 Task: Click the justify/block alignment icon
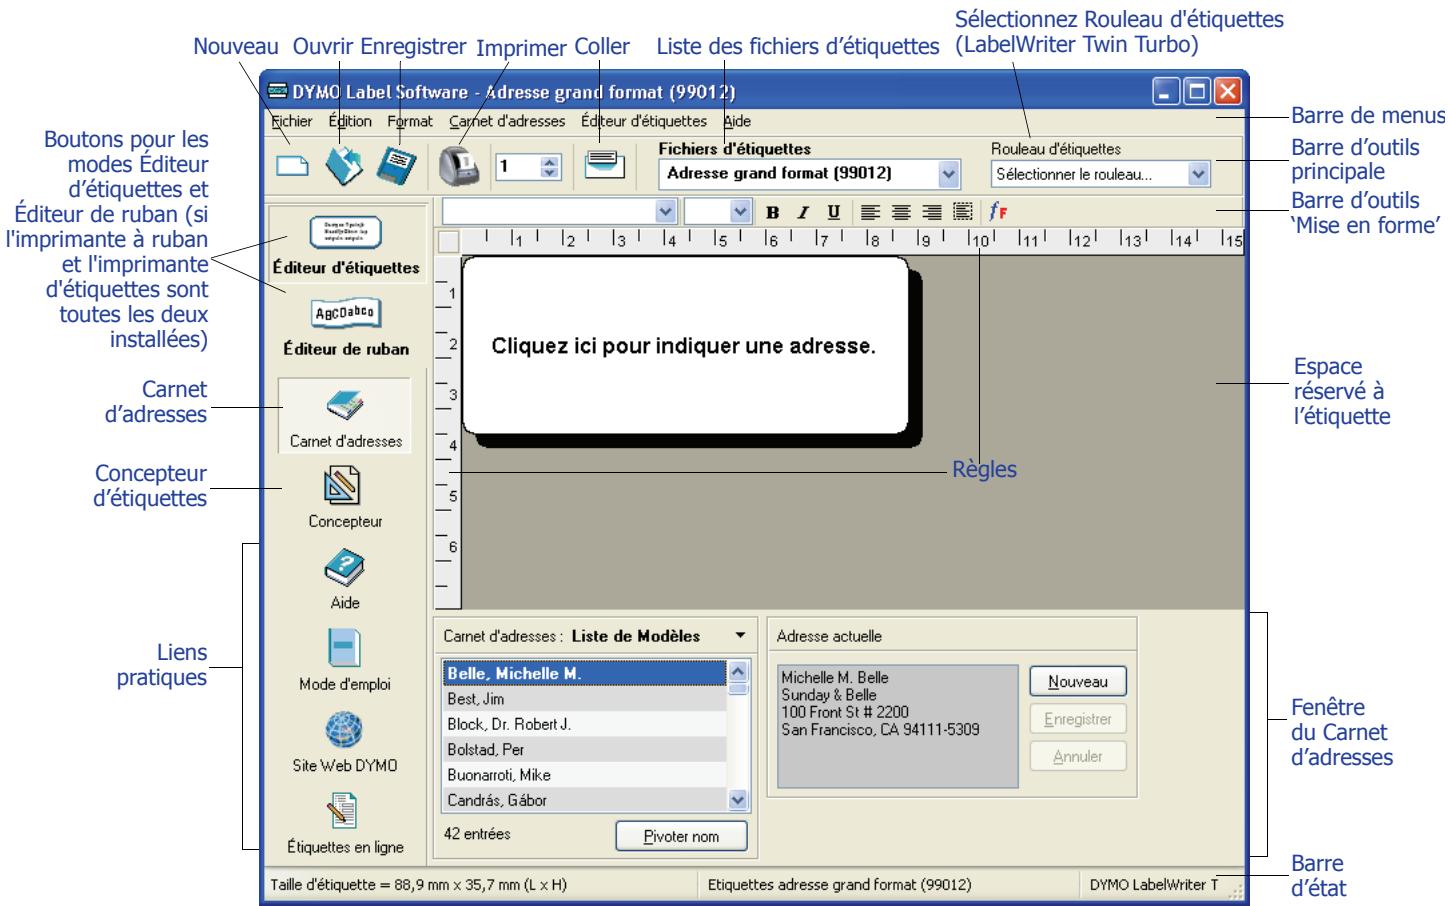[x=962, y=212]
